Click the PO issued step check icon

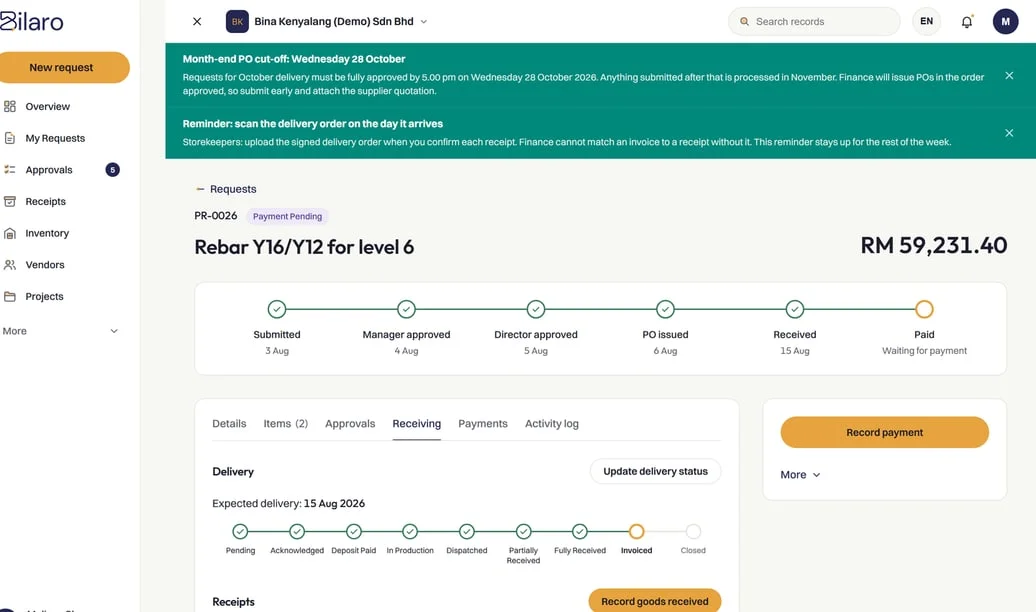pyautogui.click(x=665, y=309)
